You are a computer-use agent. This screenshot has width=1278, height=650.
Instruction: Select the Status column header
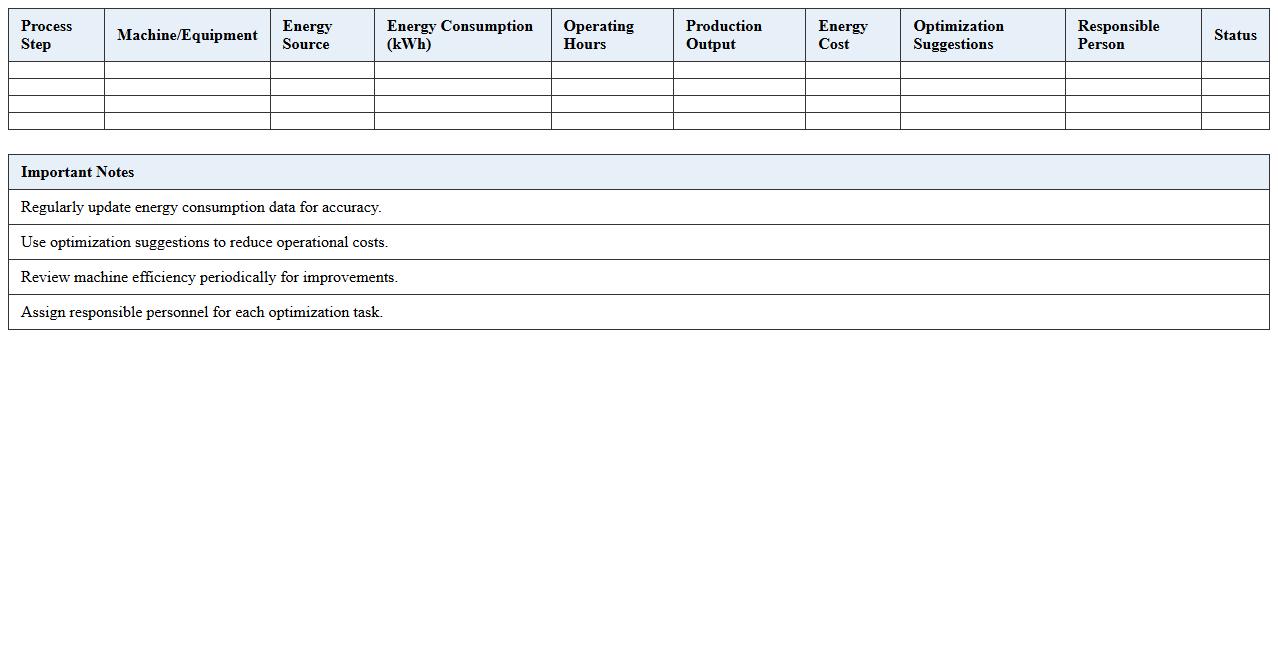coord(1235,35)
